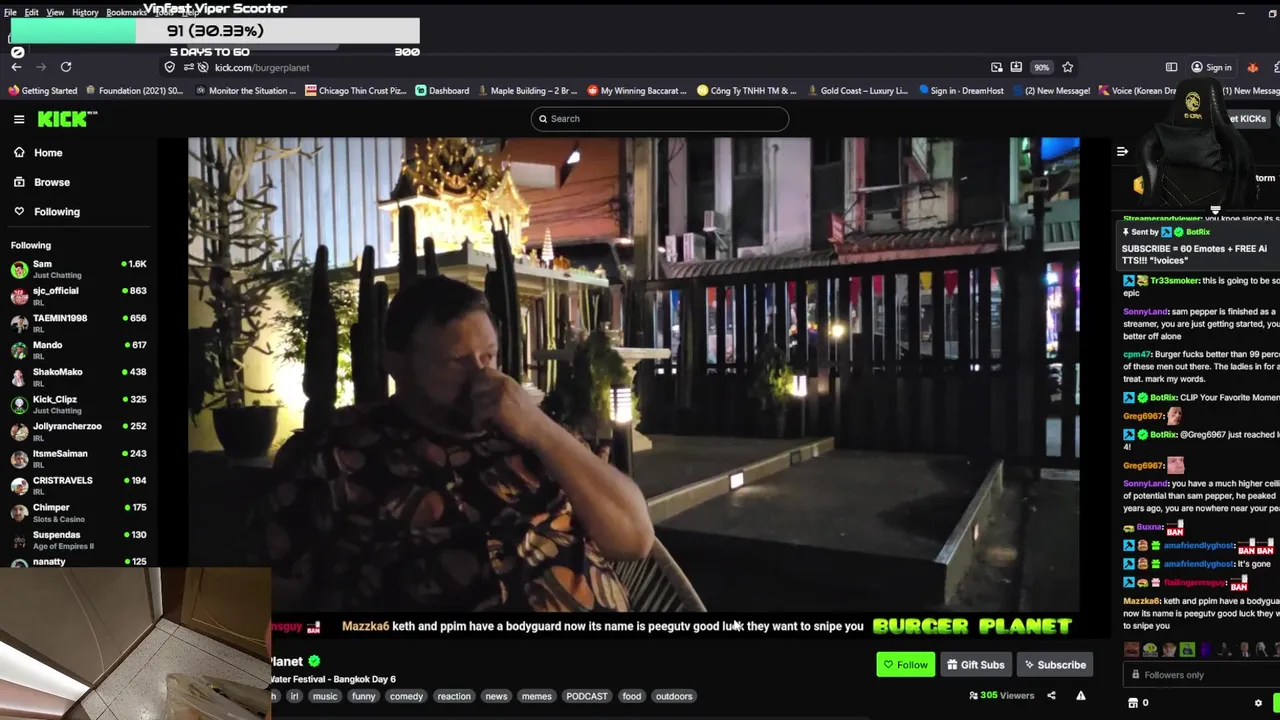The width and height of the screenshot is (1280, 720).
Task: Reload the current page
Action: coord(66,67)
